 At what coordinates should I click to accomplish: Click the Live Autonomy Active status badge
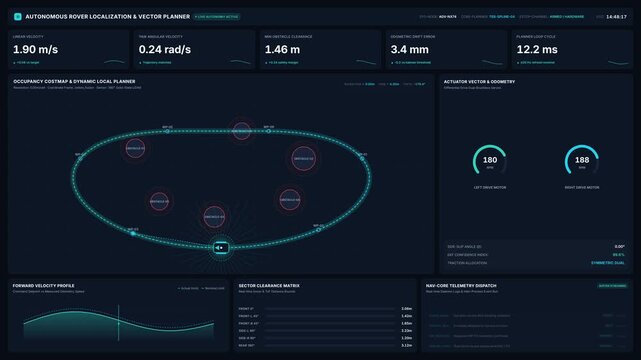pos(217,17)
